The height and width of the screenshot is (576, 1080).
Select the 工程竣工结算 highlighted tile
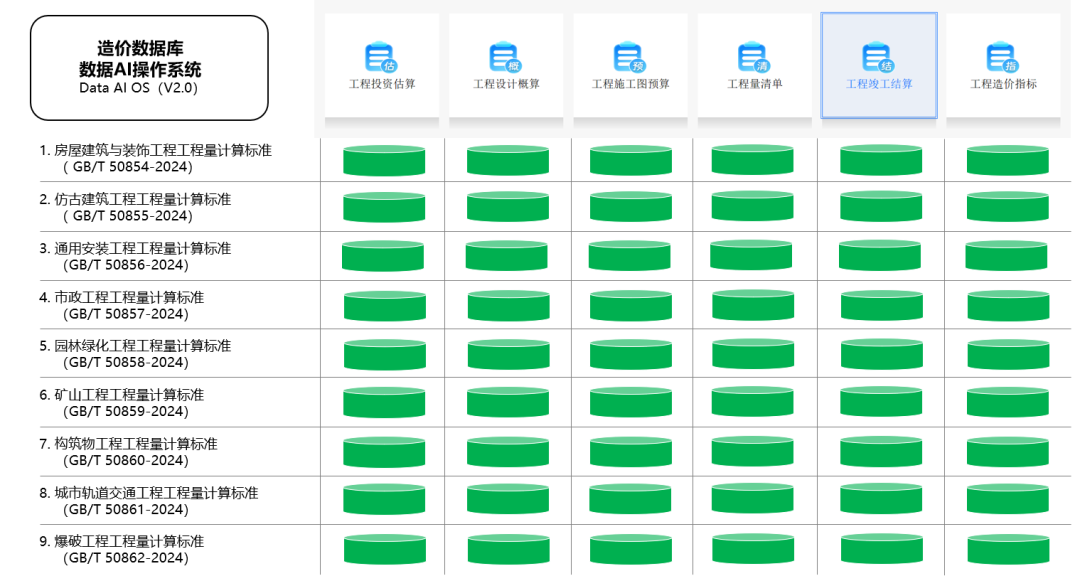click(879, 65)
